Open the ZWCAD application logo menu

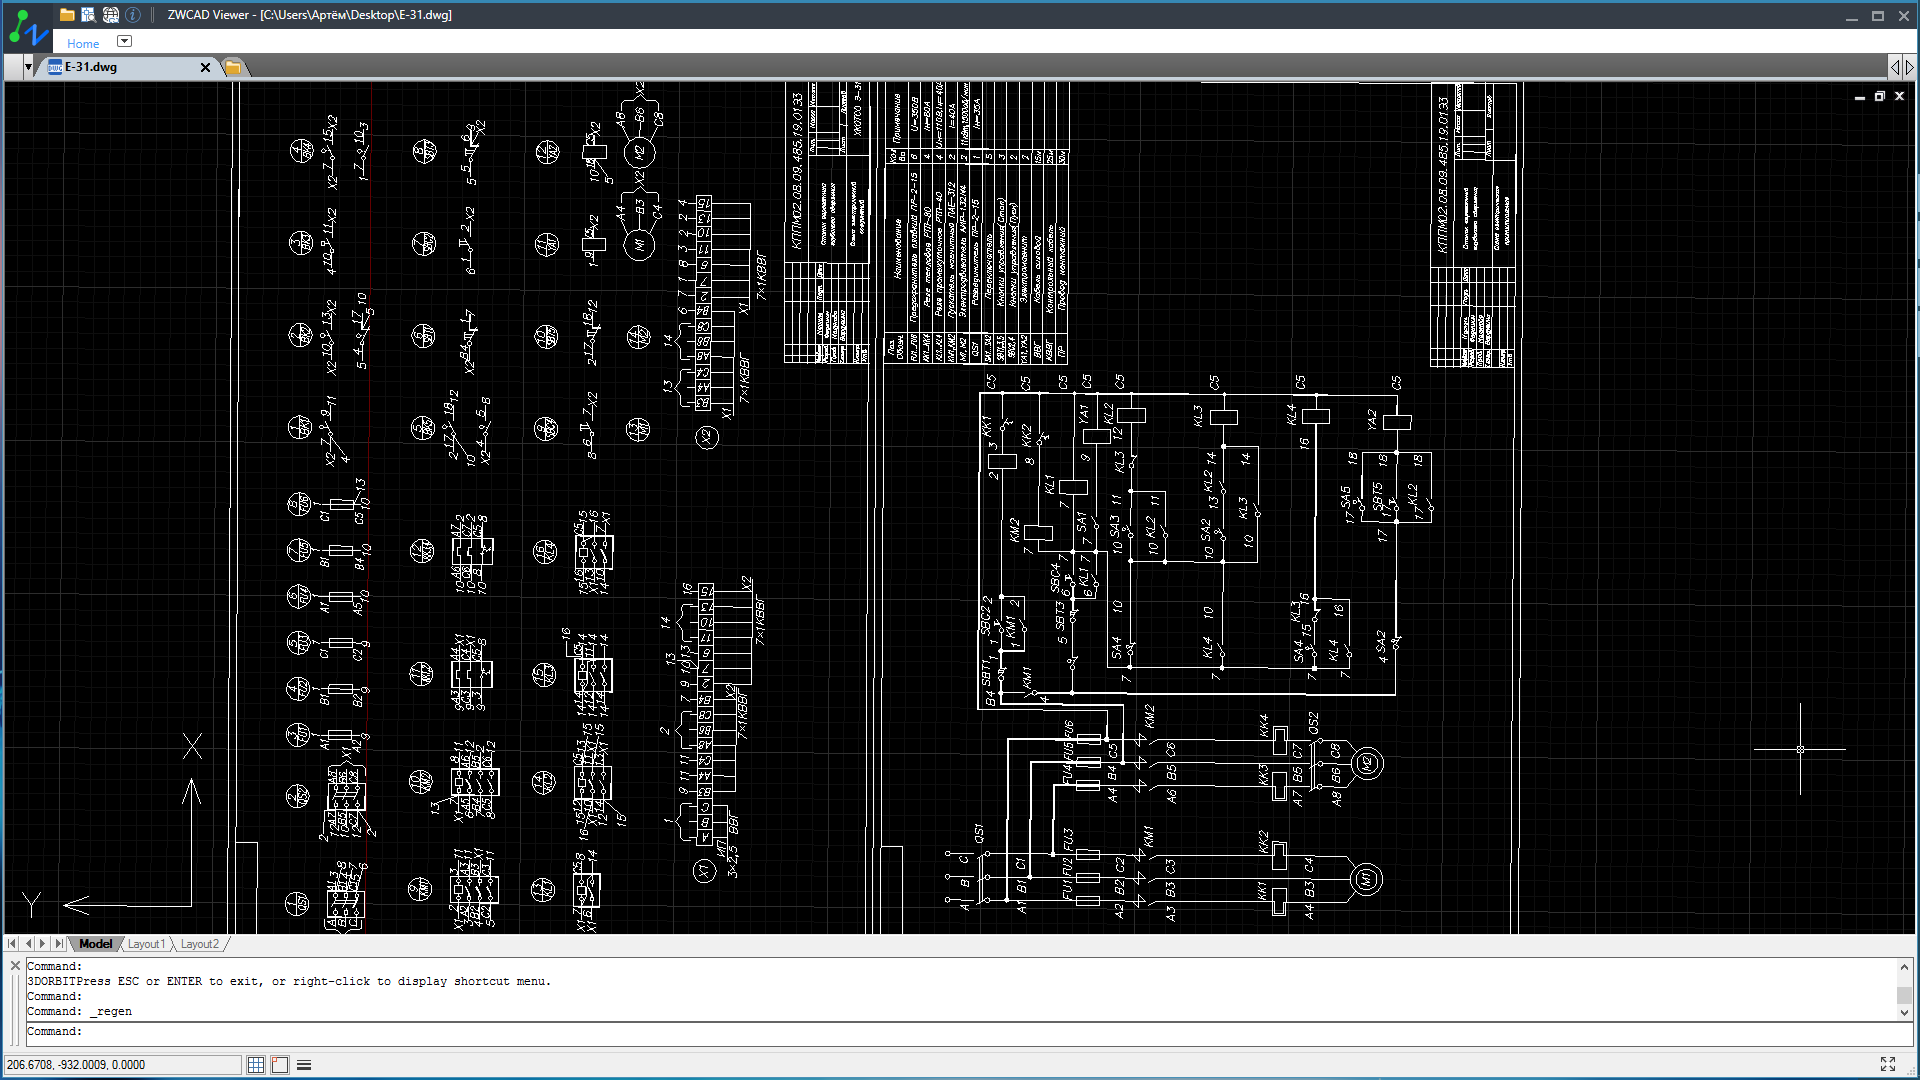(28, 27)
